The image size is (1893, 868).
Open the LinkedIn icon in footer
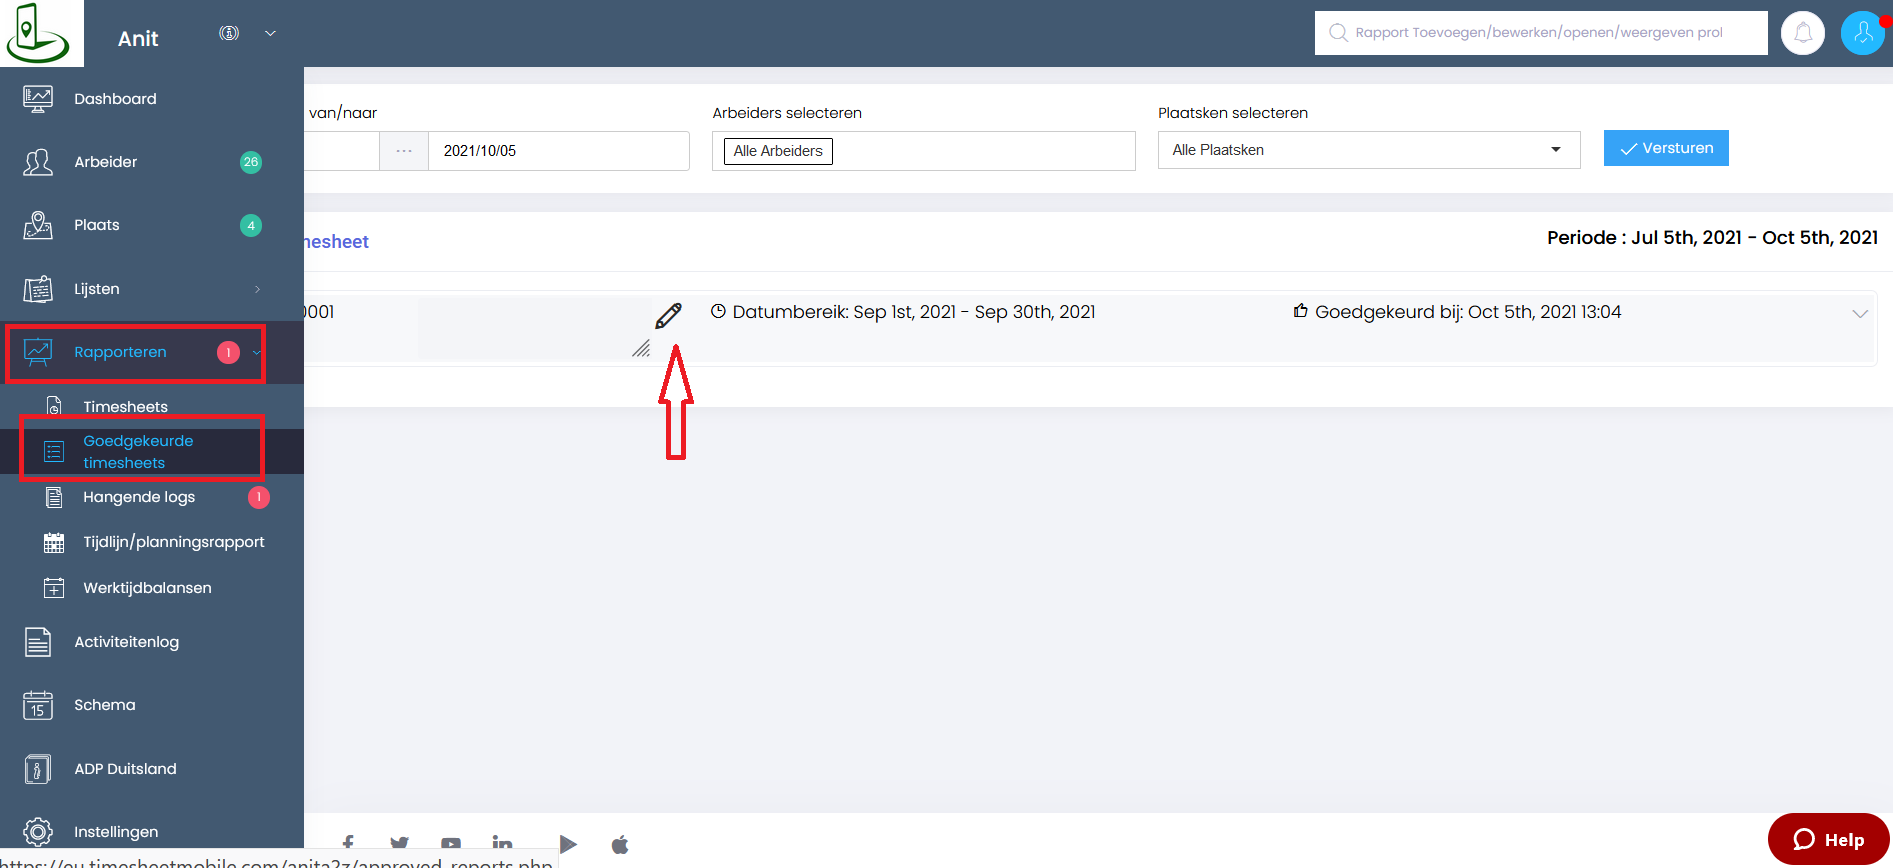[502, 845]
